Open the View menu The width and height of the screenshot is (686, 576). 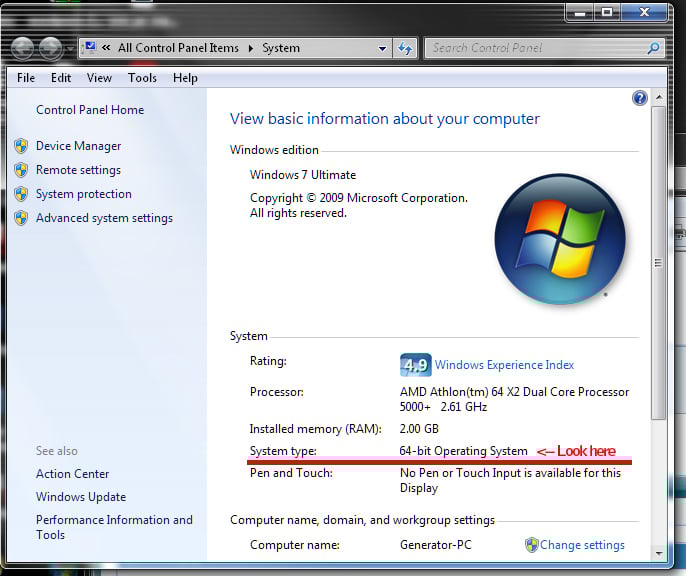pyautogui.click(x=99, y=78)
